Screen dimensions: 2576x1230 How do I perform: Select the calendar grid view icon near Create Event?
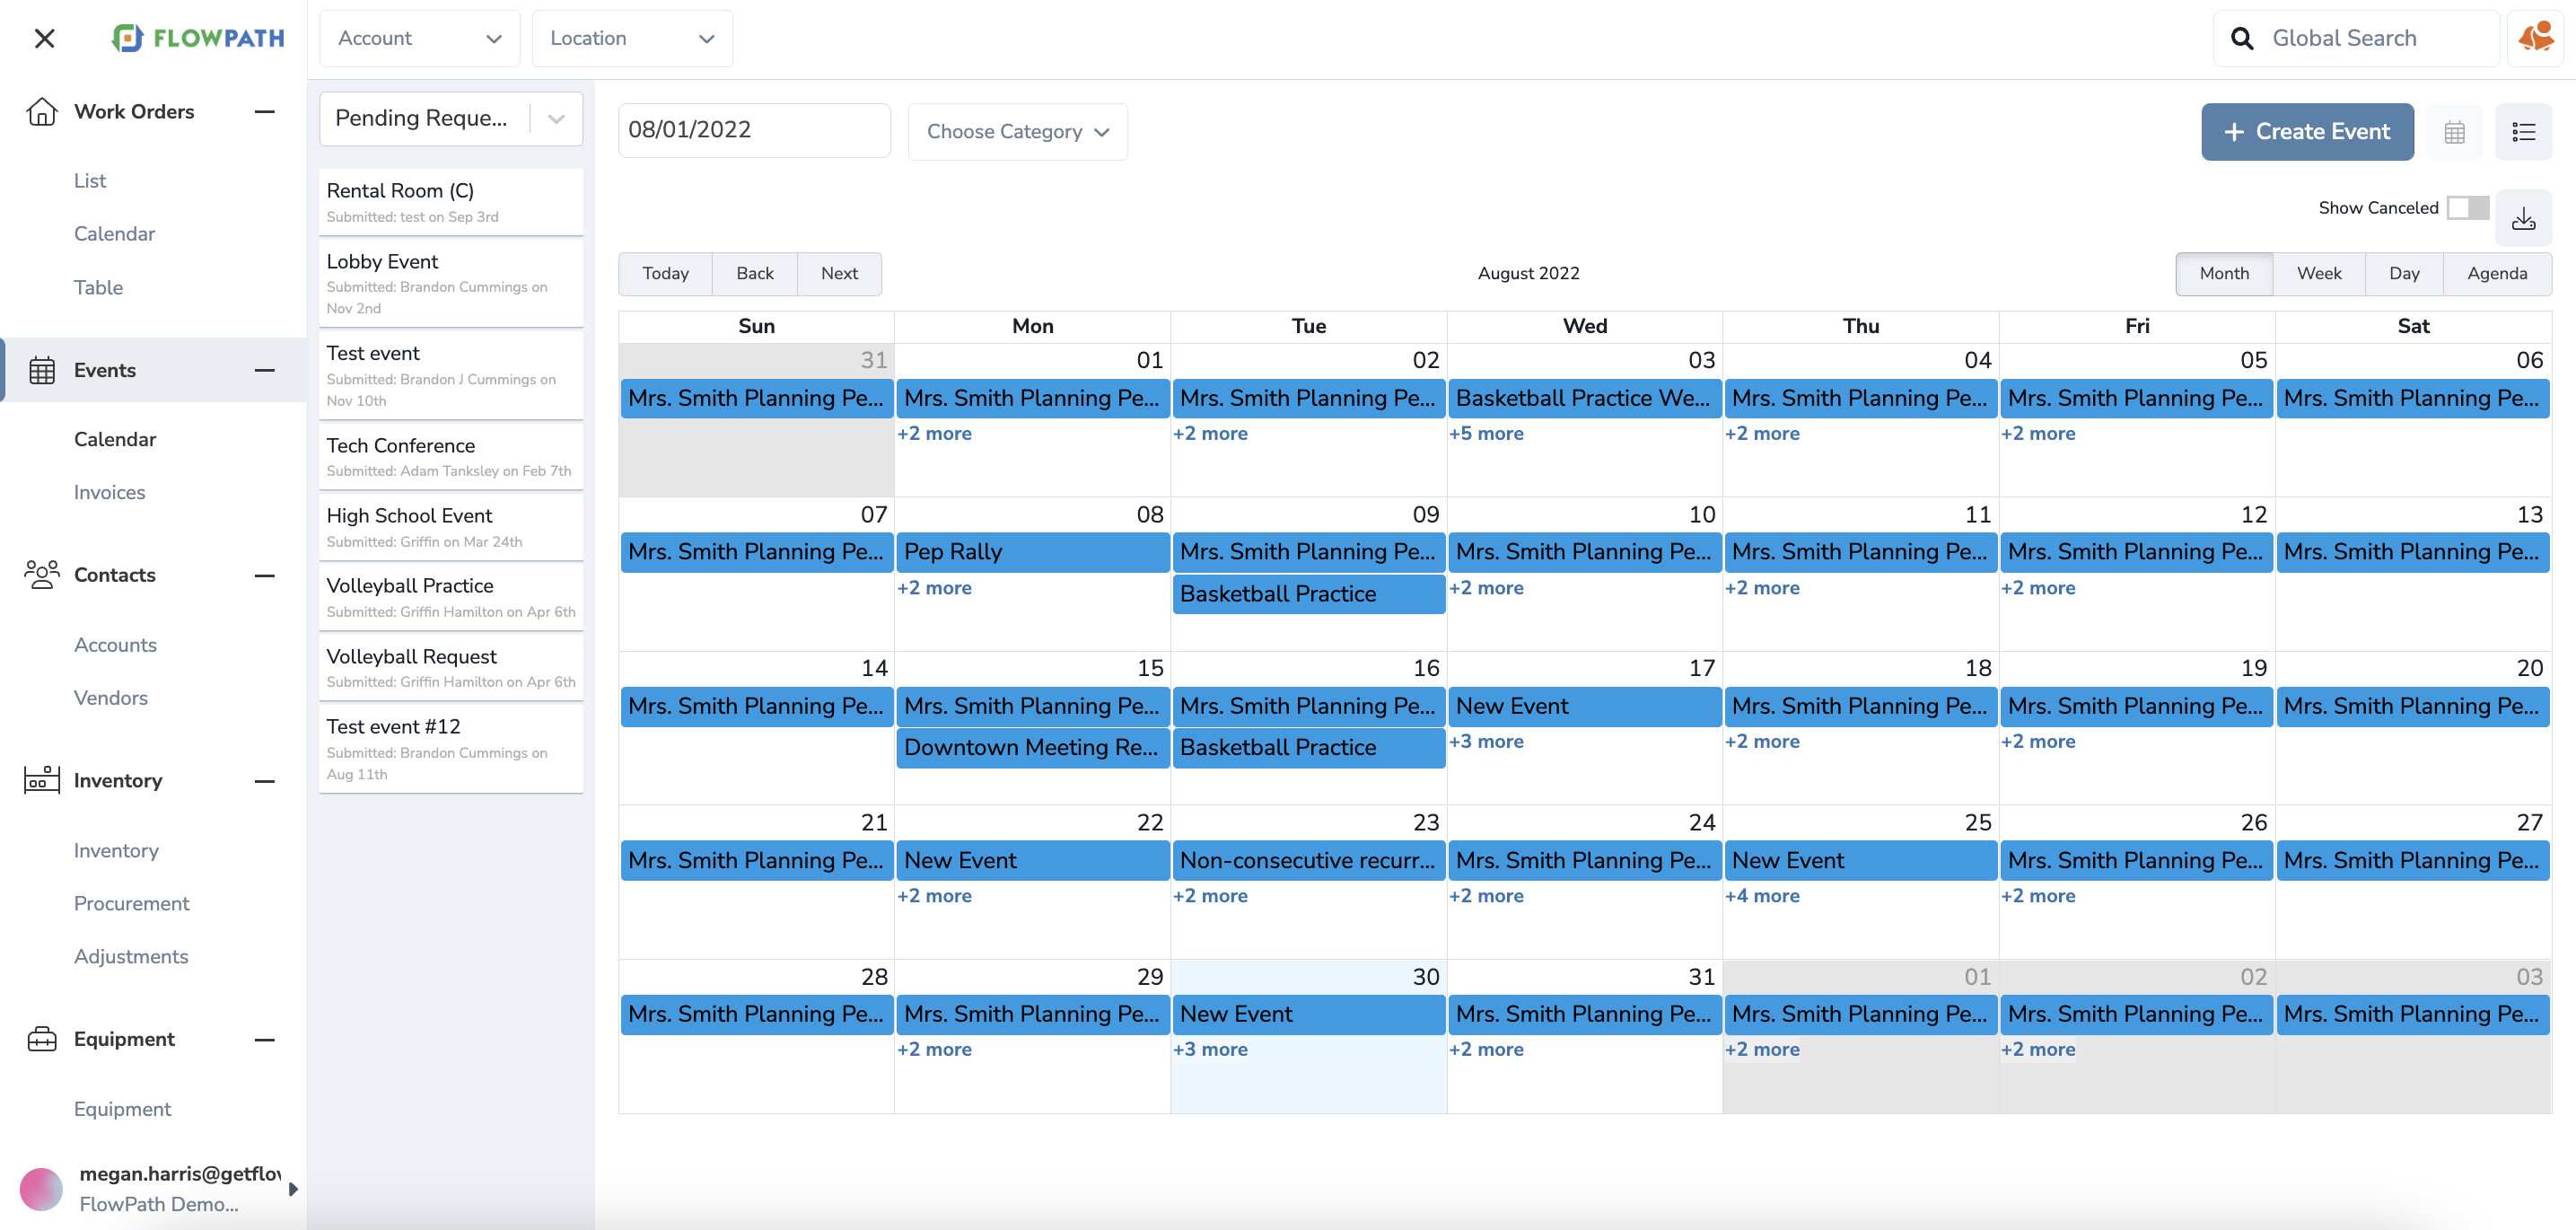[2455, 131]
